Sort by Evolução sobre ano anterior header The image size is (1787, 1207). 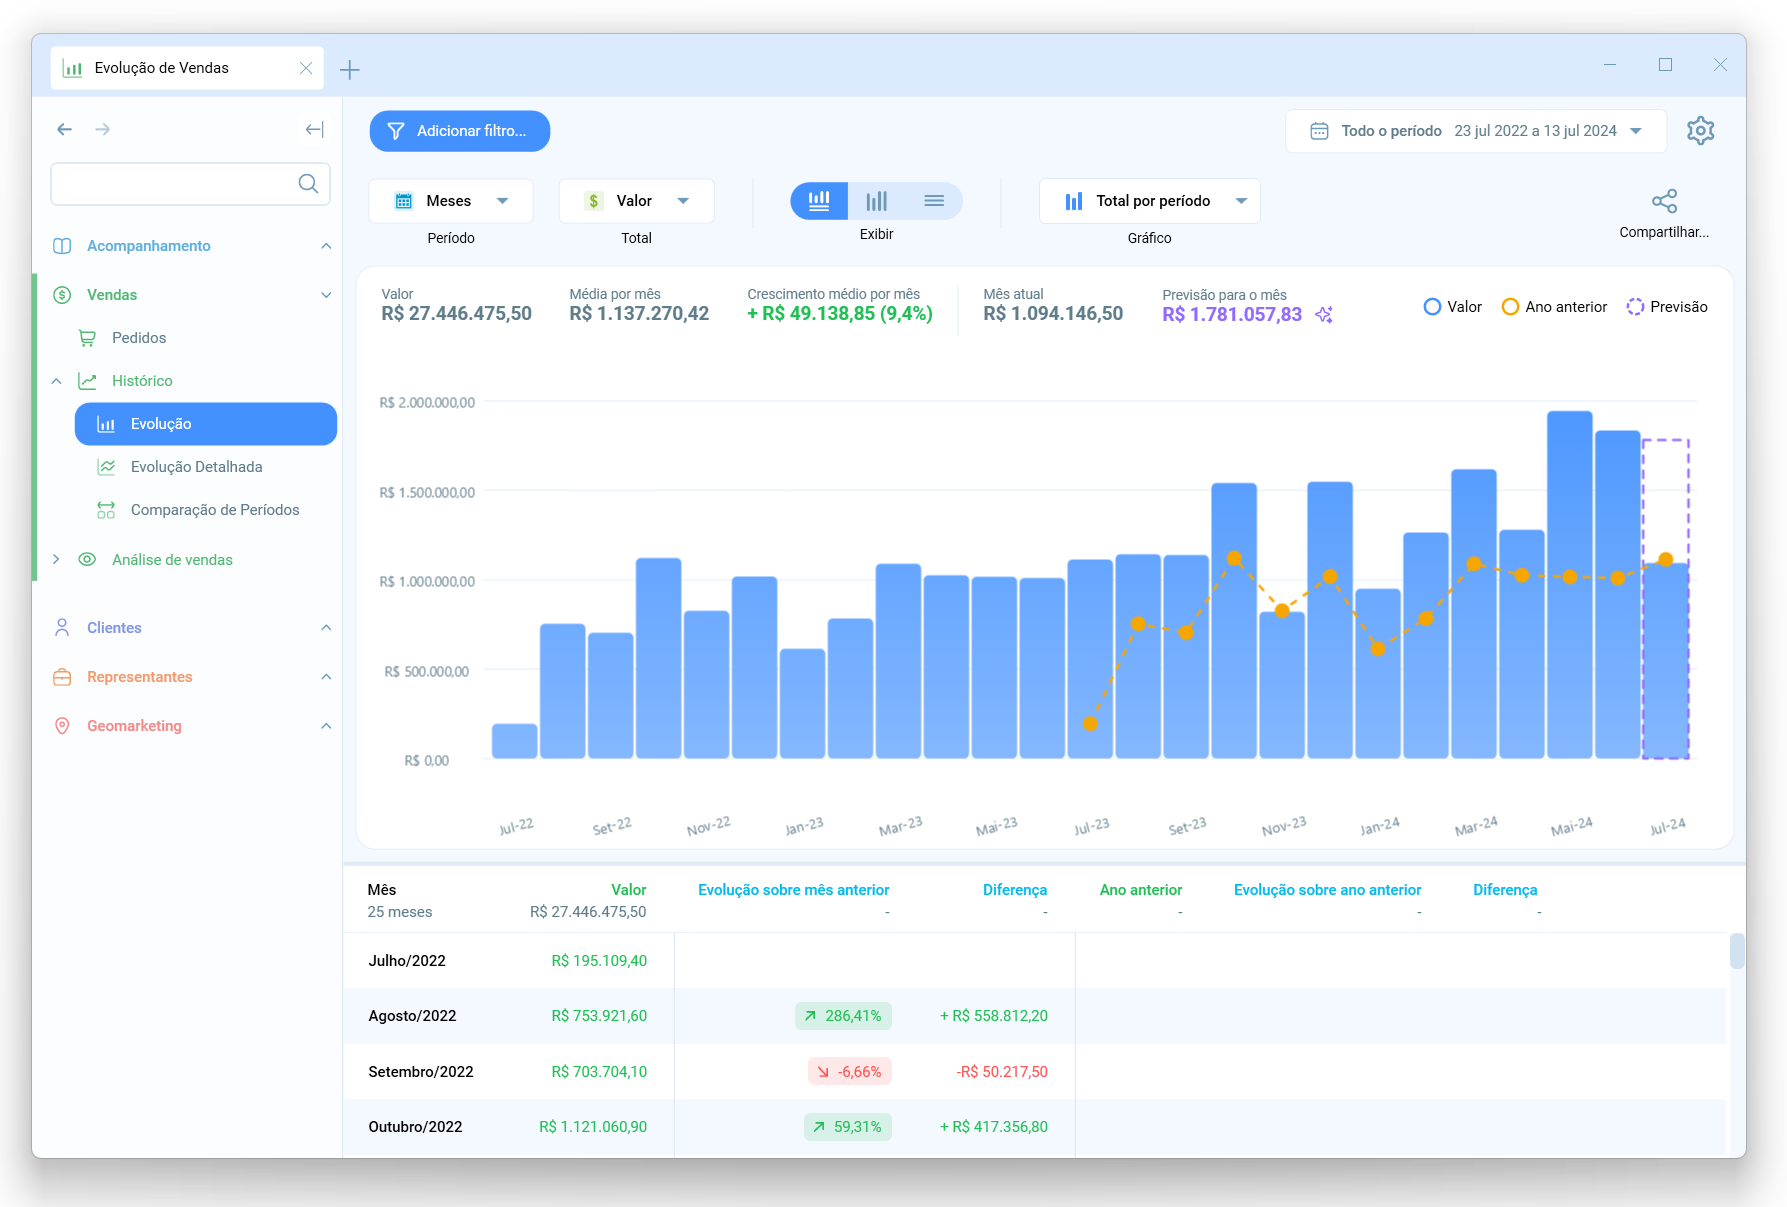(1327, 890)
